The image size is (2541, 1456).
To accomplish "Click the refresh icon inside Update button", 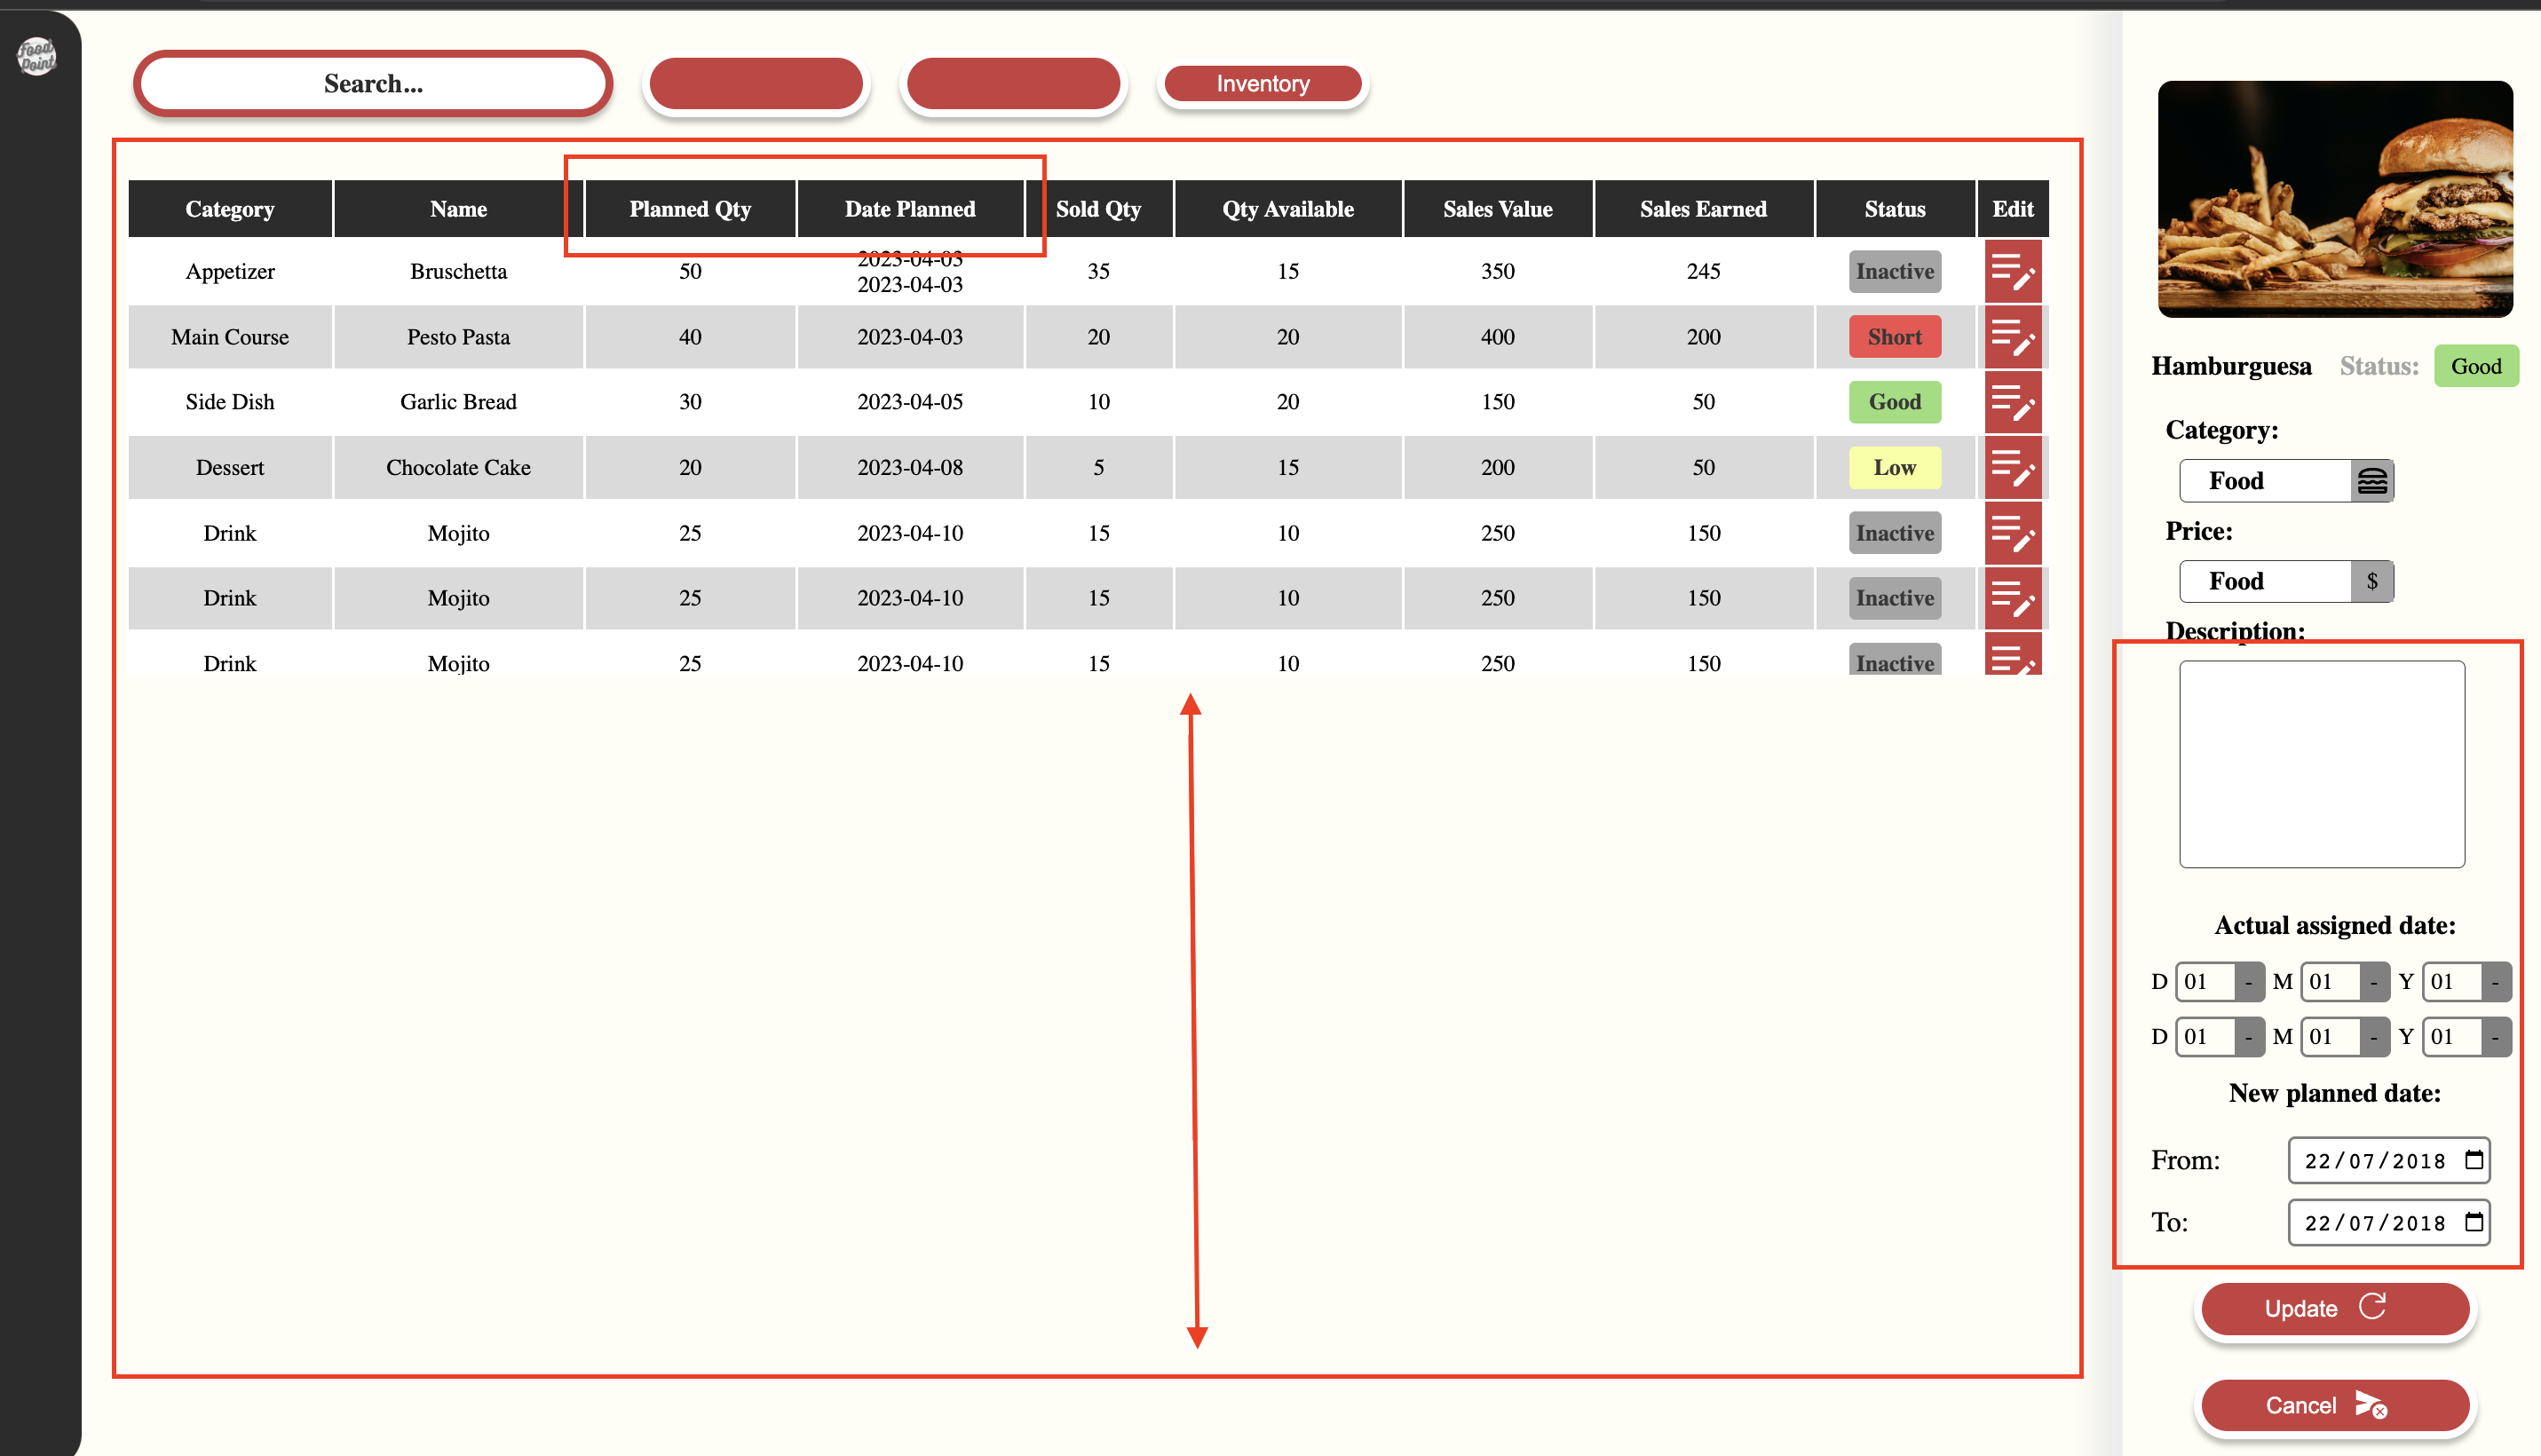I will [x=2375, y=1308].
